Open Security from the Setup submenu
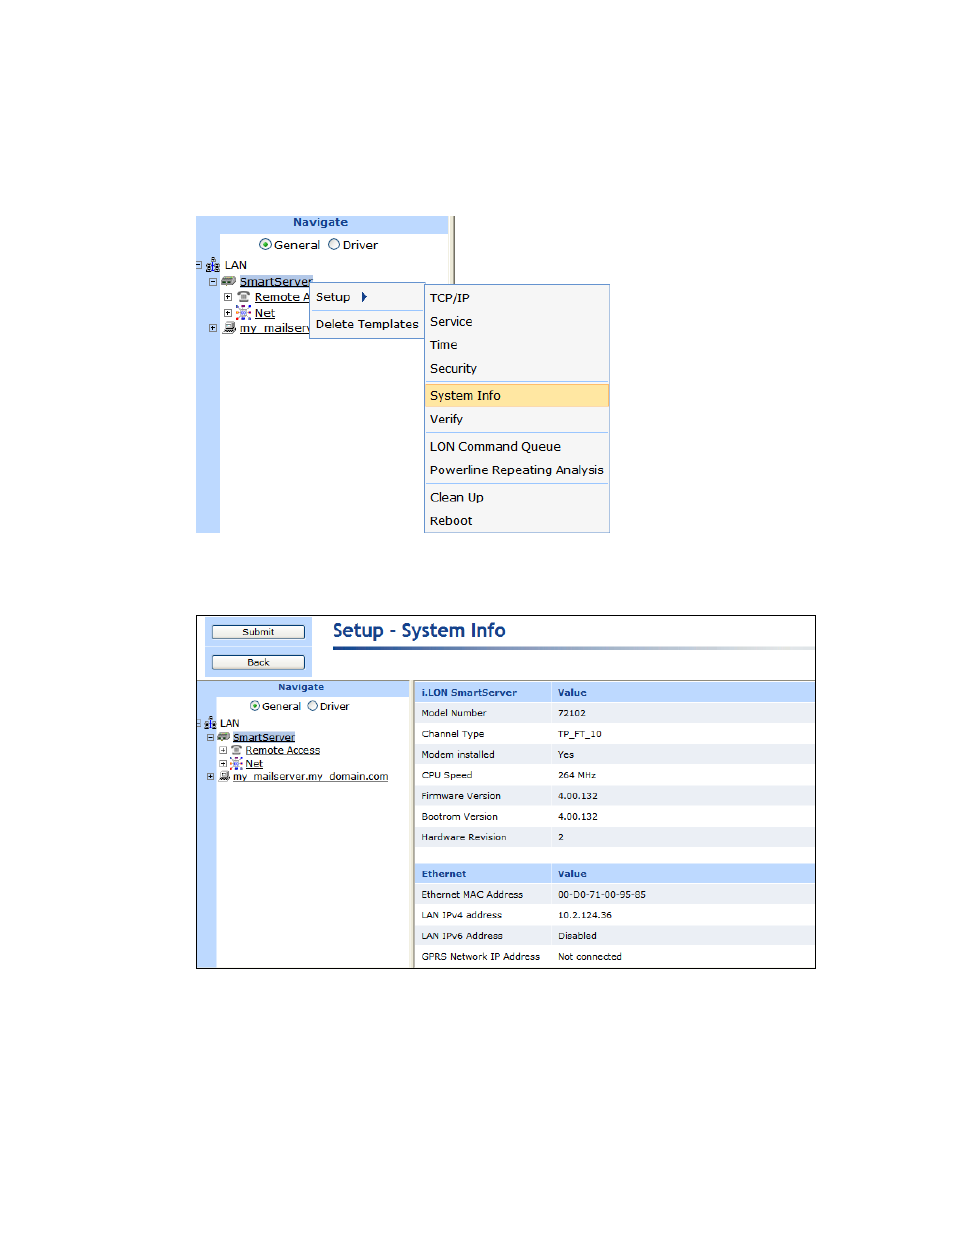954x1235 pixels. pyautogui.click(x=517, y=369)
